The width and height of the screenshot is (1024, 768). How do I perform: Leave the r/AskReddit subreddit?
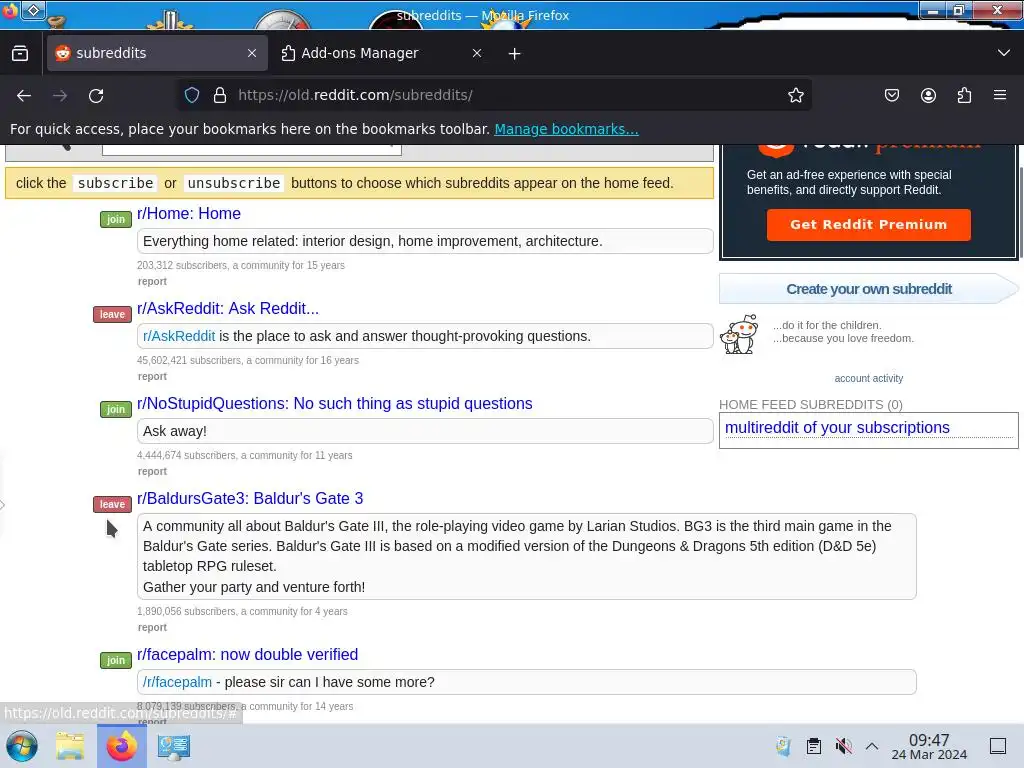[112, 314]
